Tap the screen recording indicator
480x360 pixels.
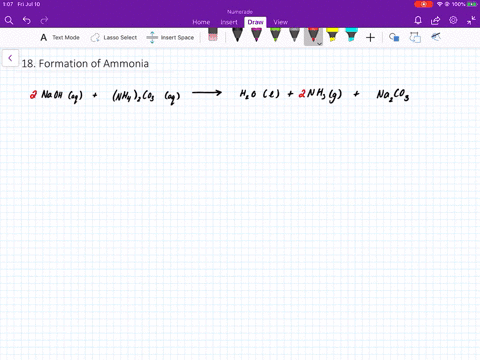coord(423,4)
